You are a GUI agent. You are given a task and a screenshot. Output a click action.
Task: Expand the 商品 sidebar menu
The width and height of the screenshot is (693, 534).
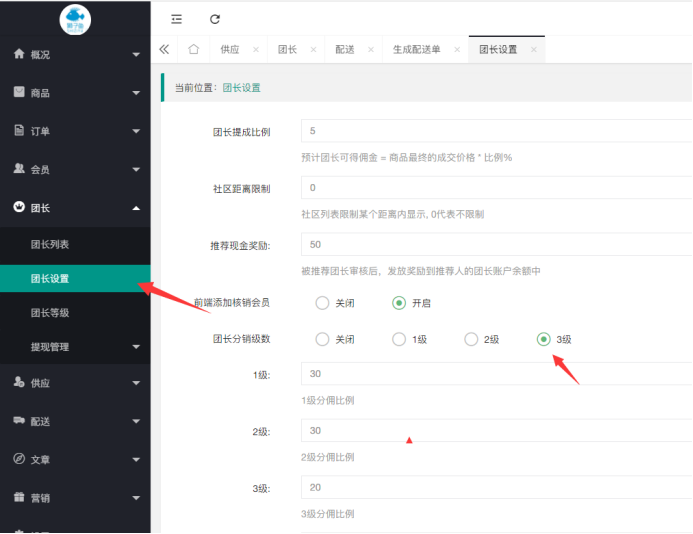(75, 93)
